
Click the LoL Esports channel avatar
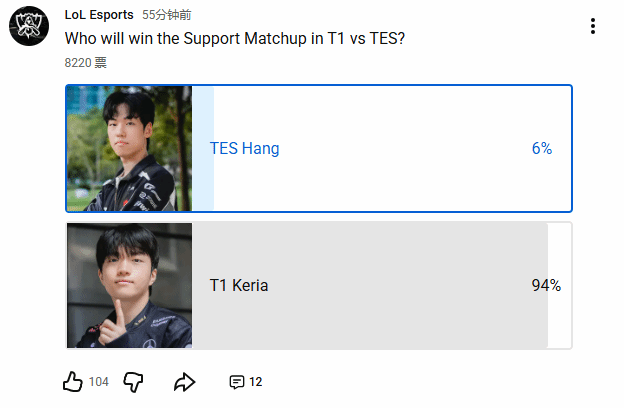coord(28,30)
